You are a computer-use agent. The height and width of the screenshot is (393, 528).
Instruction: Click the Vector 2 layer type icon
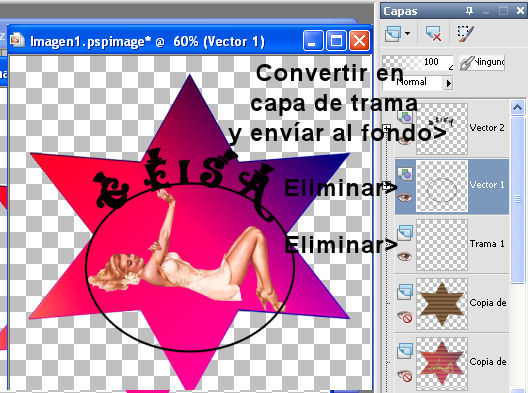(405, 117)
